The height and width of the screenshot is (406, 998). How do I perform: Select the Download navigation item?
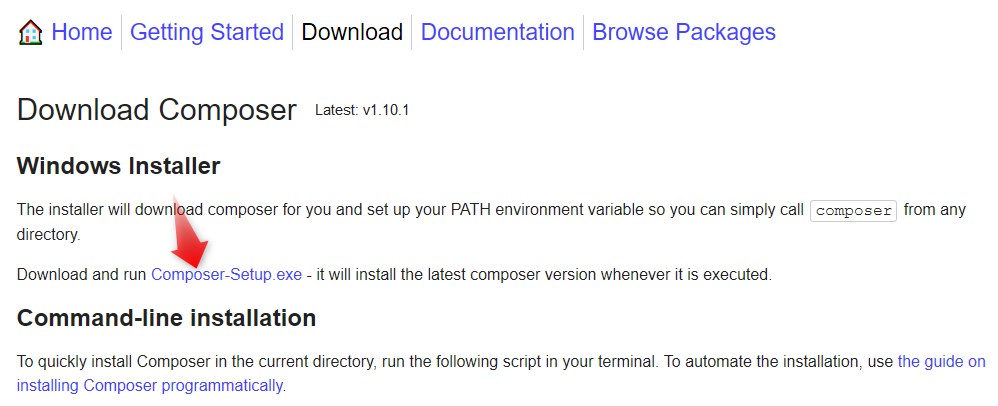[x=352, y=32]
